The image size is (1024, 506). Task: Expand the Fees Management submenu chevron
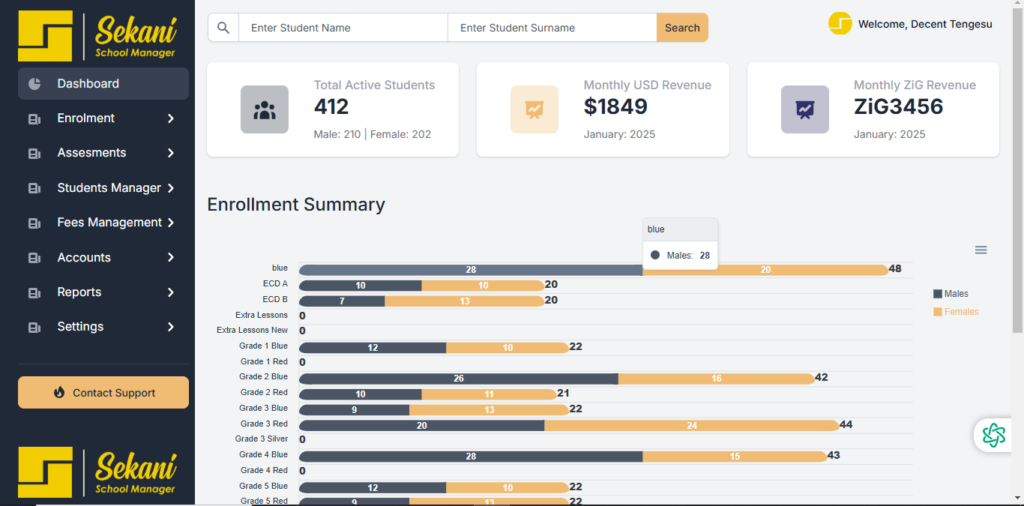click(x=171, y=223)
